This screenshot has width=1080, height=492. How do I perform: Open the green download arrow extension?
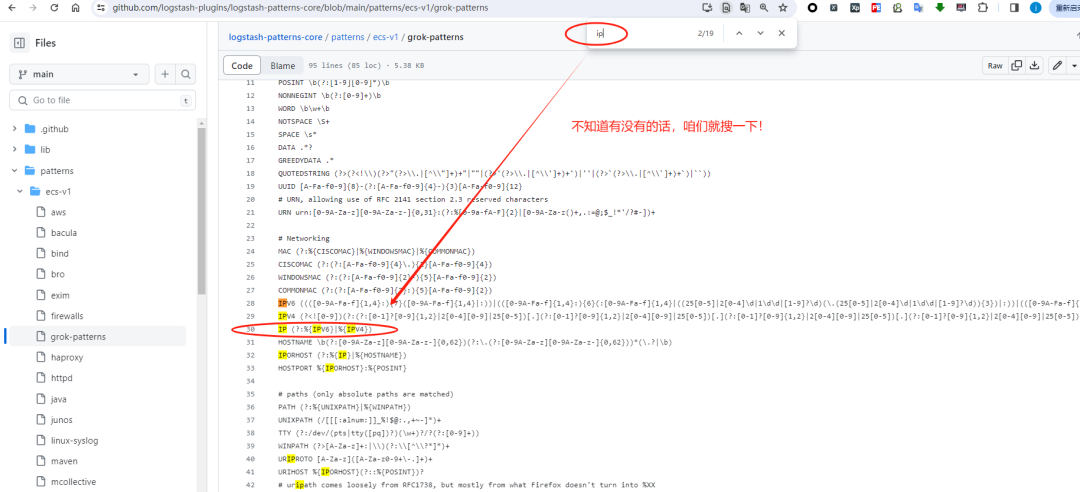[x=939, y=8]
